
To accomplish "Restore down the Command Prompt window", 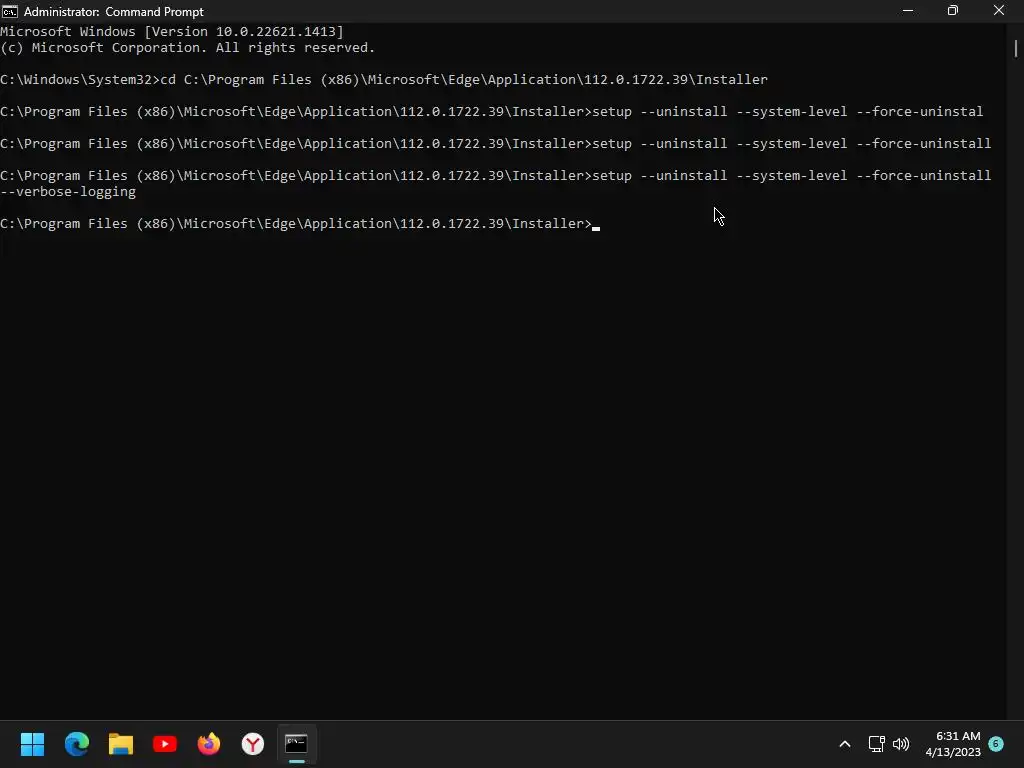I will [953, 11].
